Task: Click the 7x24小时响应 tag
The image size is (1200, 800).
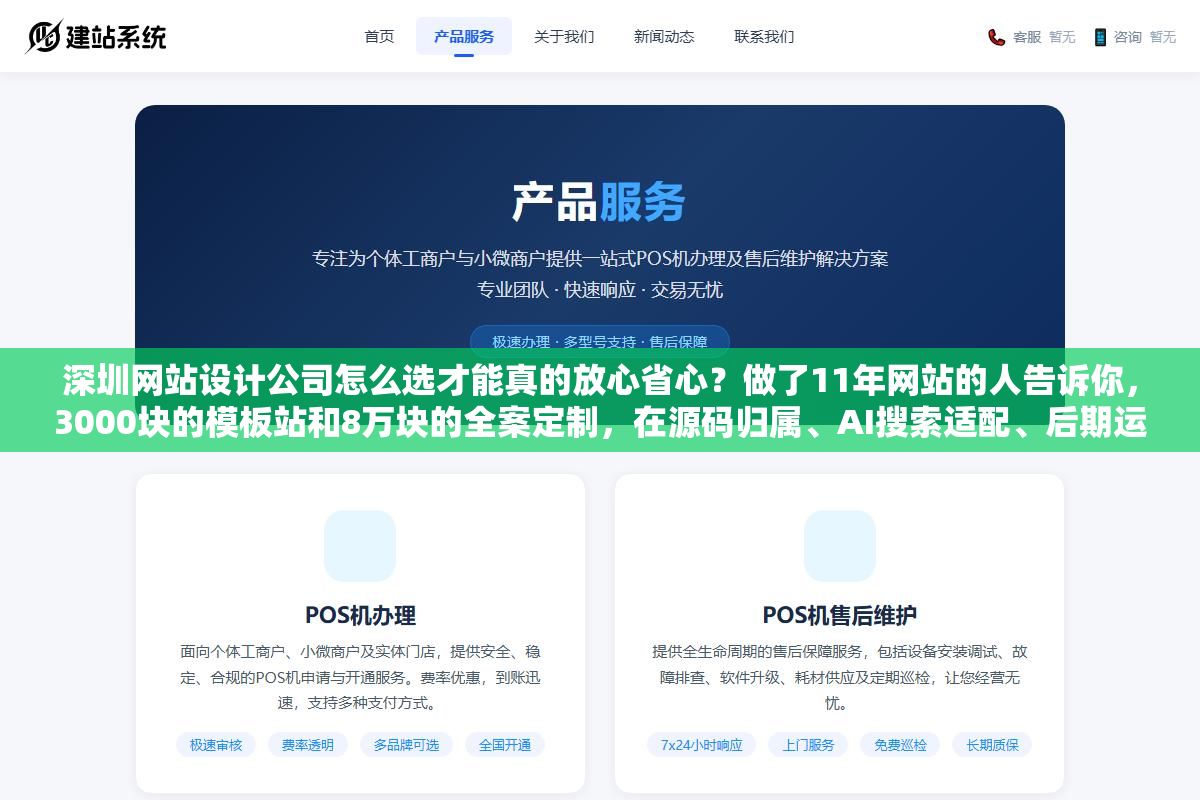Action: point(702,744)
